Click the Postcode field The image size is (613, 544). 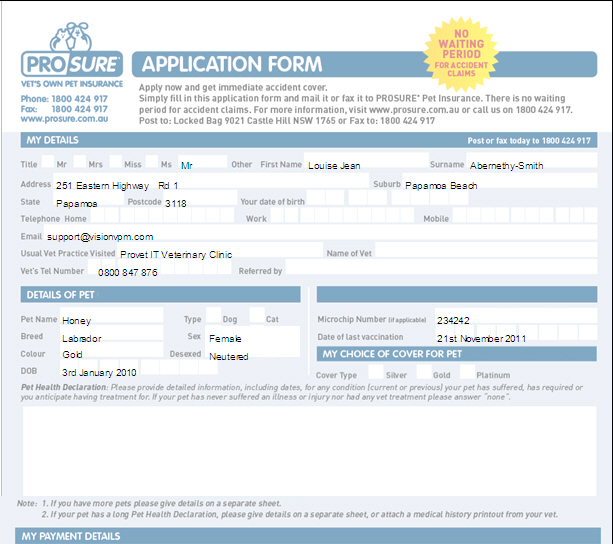coord(200,199)
